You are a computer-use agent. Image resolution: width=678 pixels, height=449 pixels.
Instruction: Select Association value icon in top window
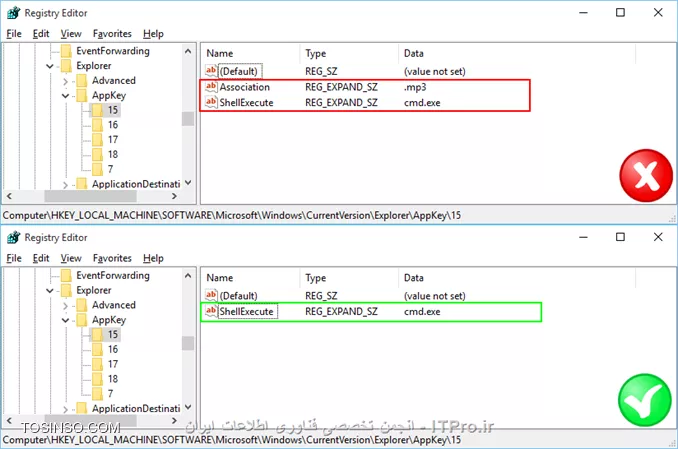point(211,87)
